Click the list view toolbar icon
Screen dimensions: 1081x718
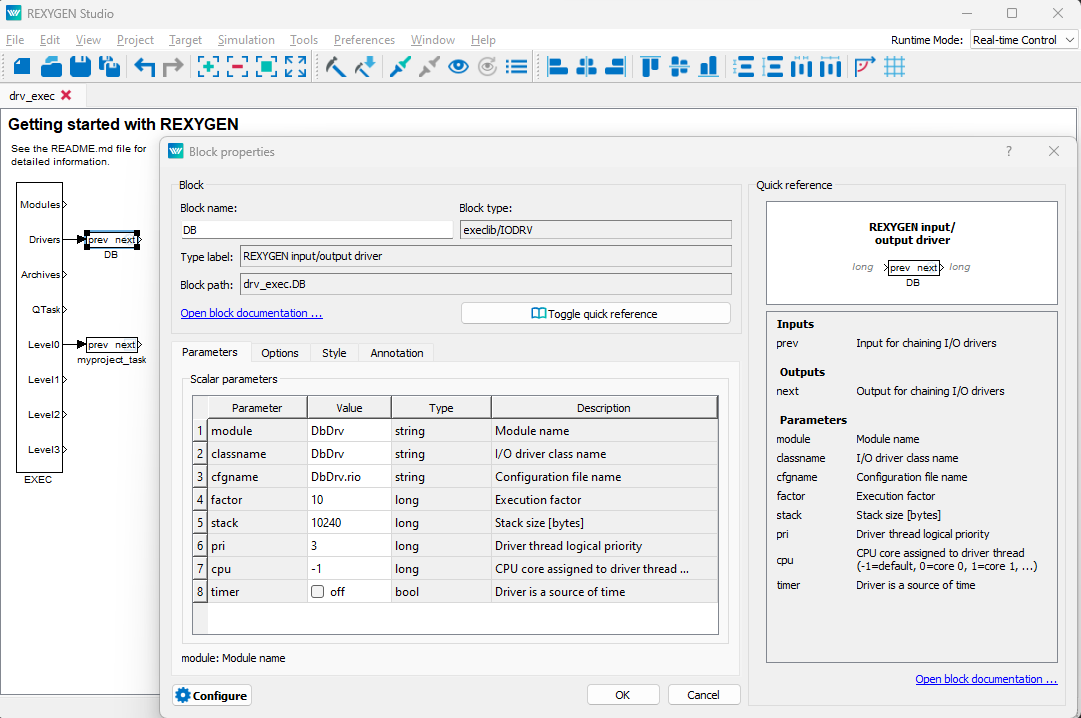pyautogui.click(x=516, y=67)
